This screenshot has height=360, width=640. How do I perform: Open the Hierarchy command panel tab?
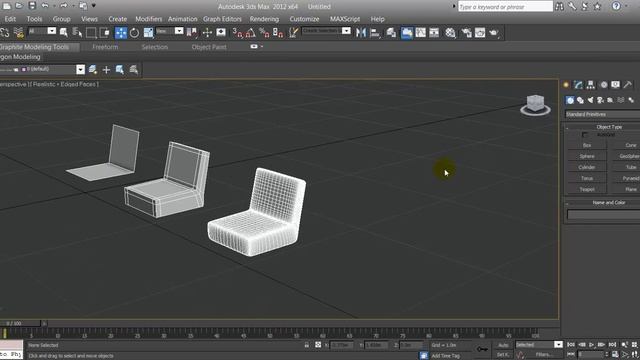click(591, 85)
